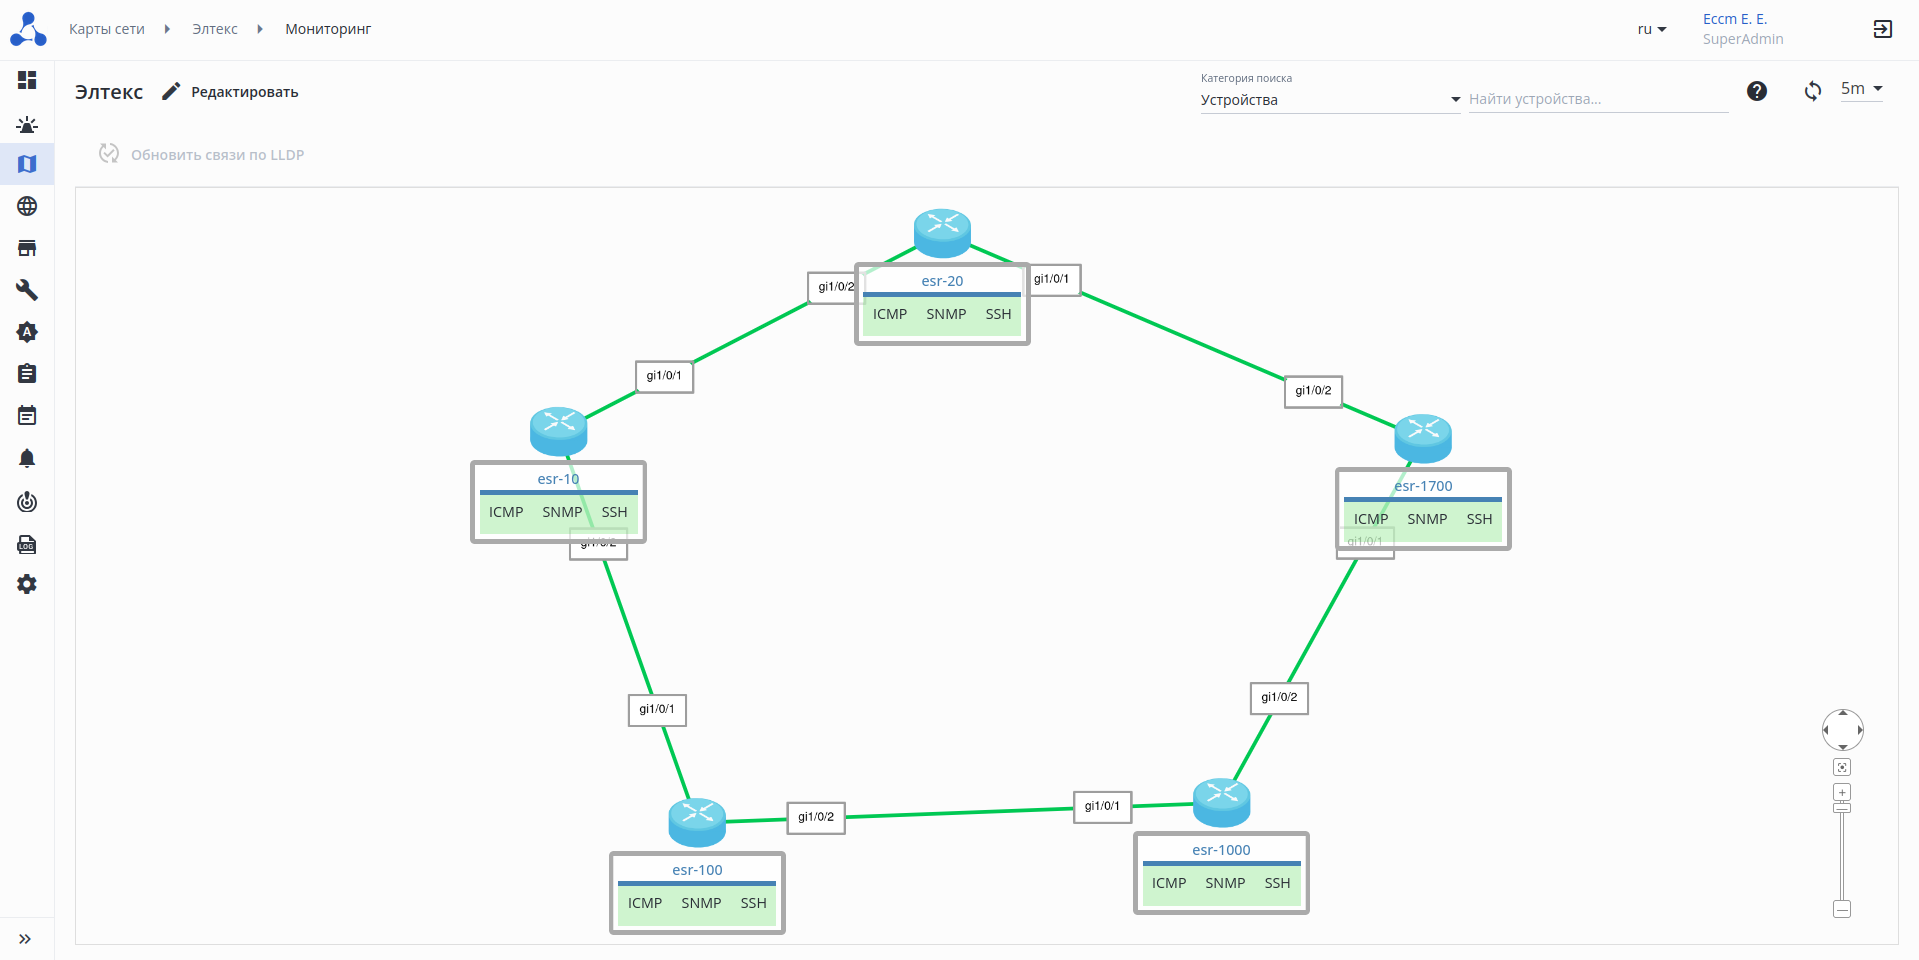Image resolution: width=1919 pixels, height=960 pixels.
Task: Open the dashboard from the sidebar
Action: (27, 80)
